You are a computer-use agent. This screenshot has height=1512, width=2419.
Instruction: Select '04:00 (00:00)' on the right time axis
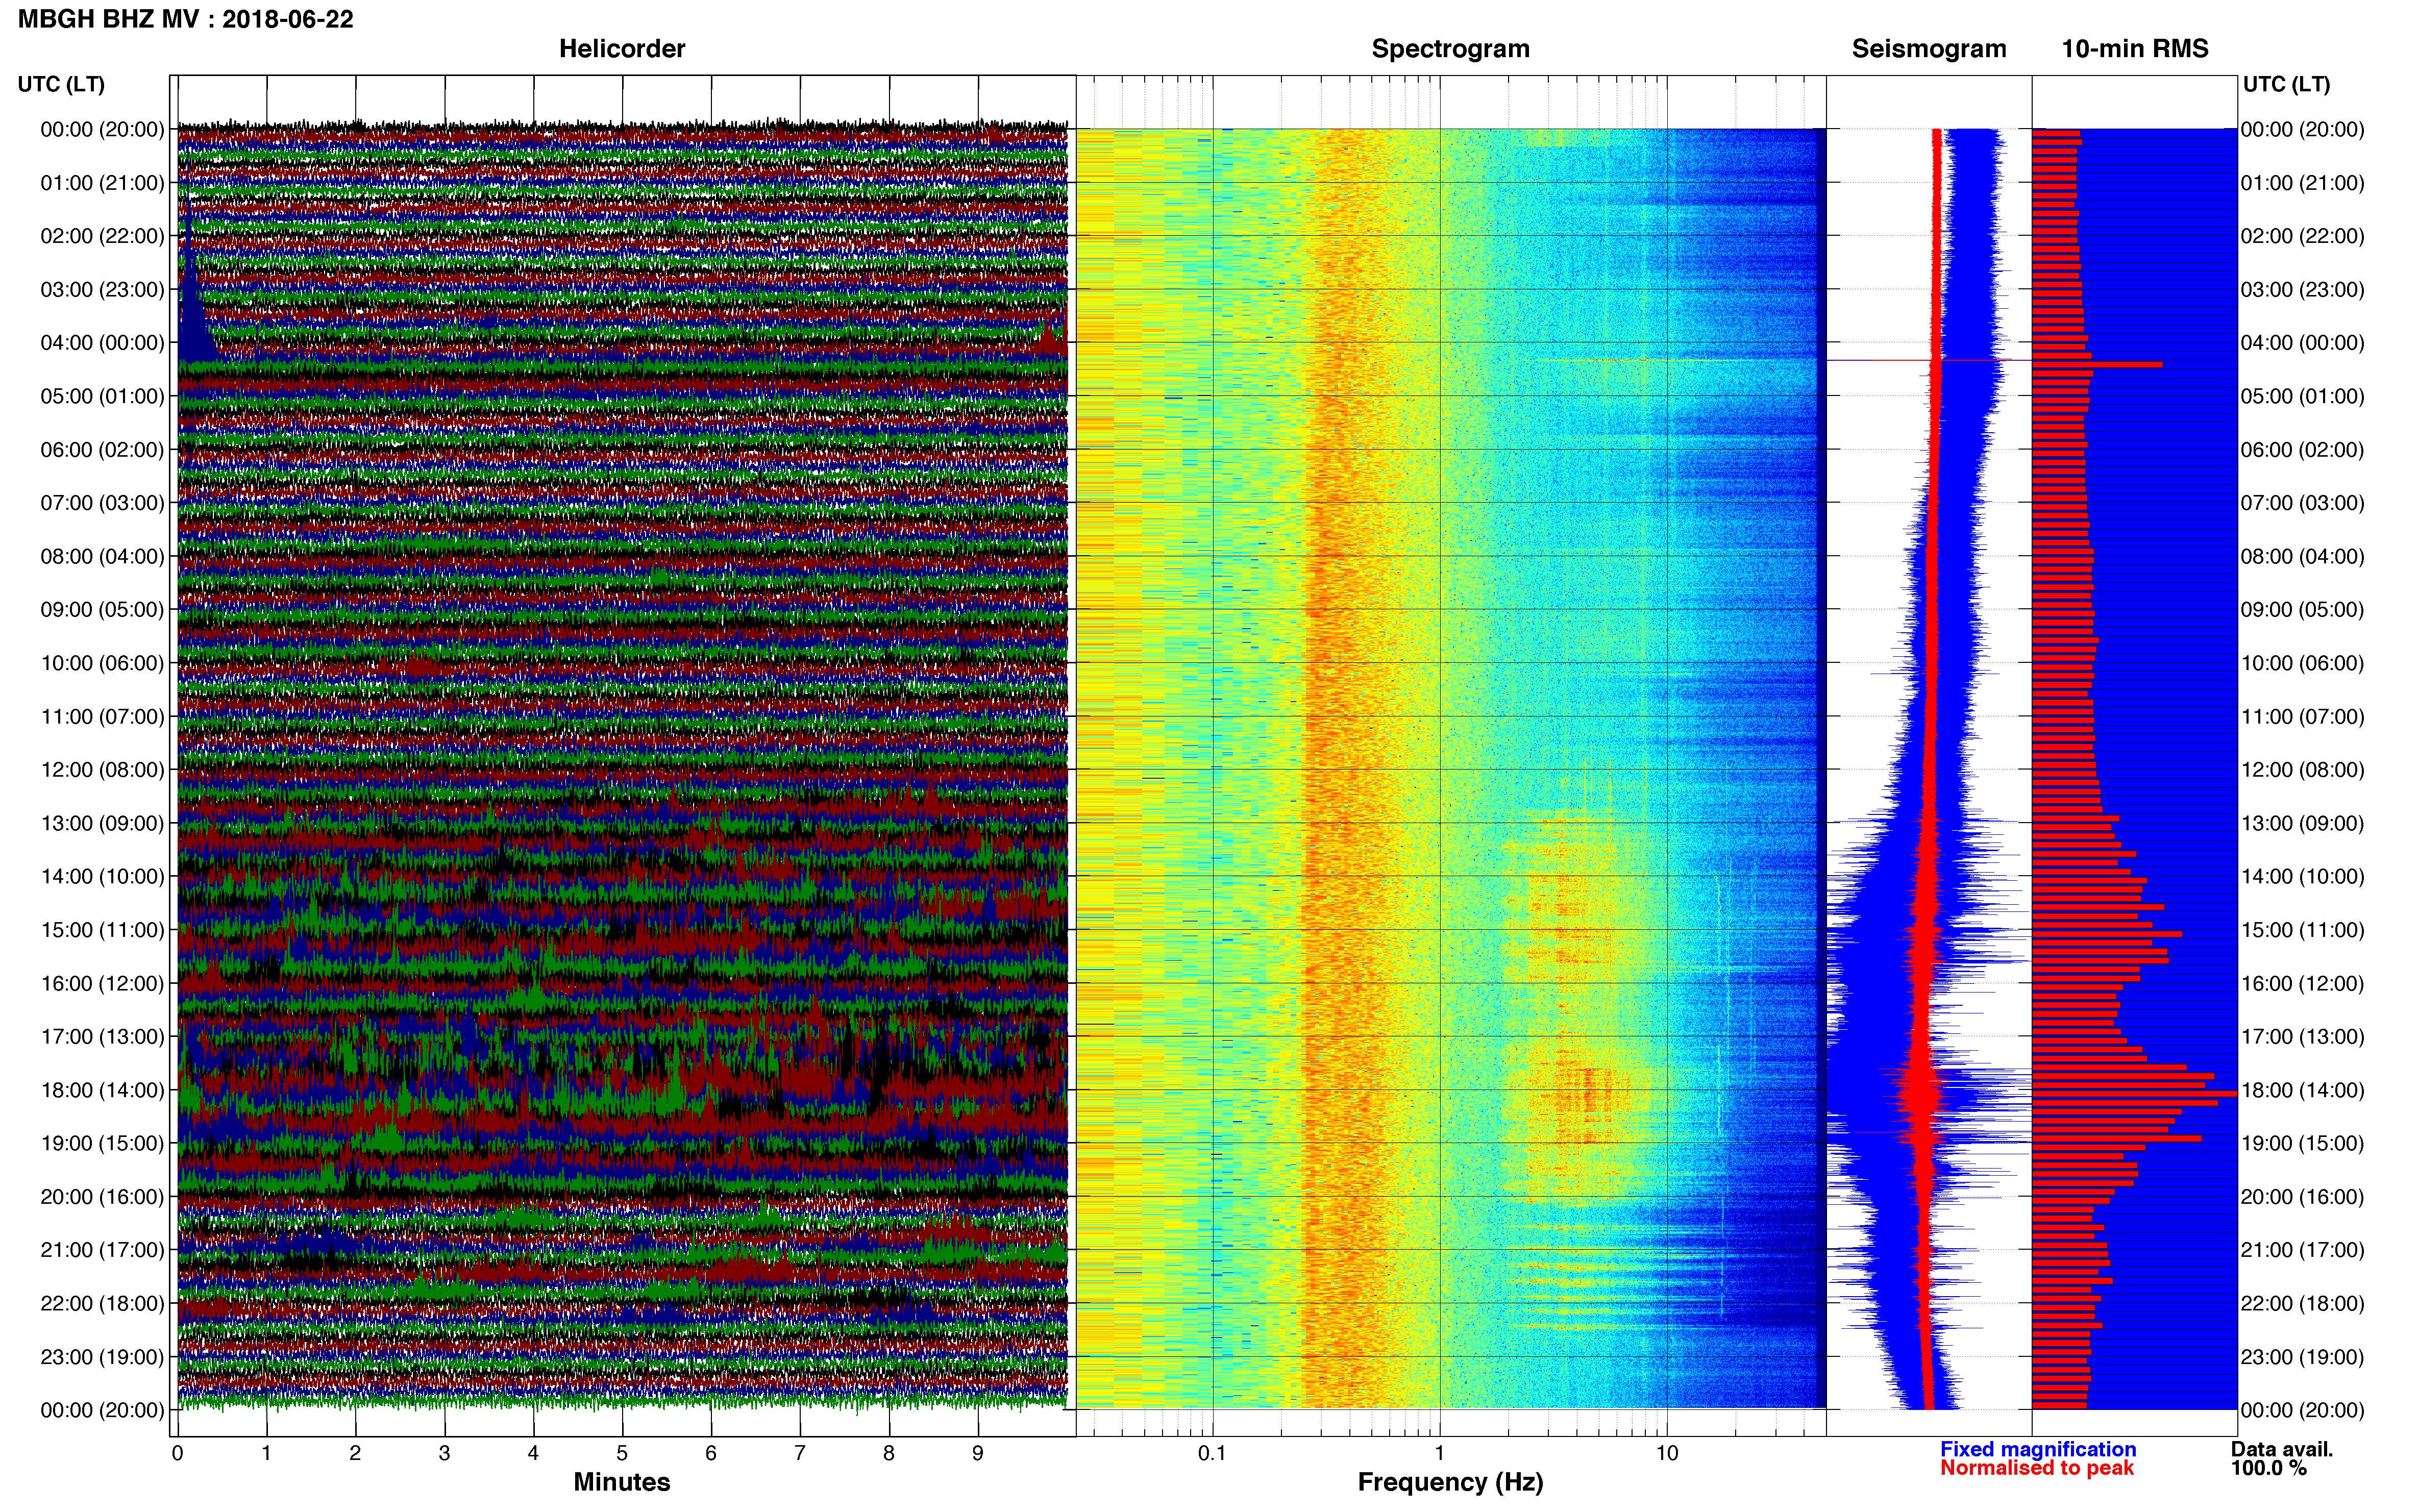[x=2303, y=343]
